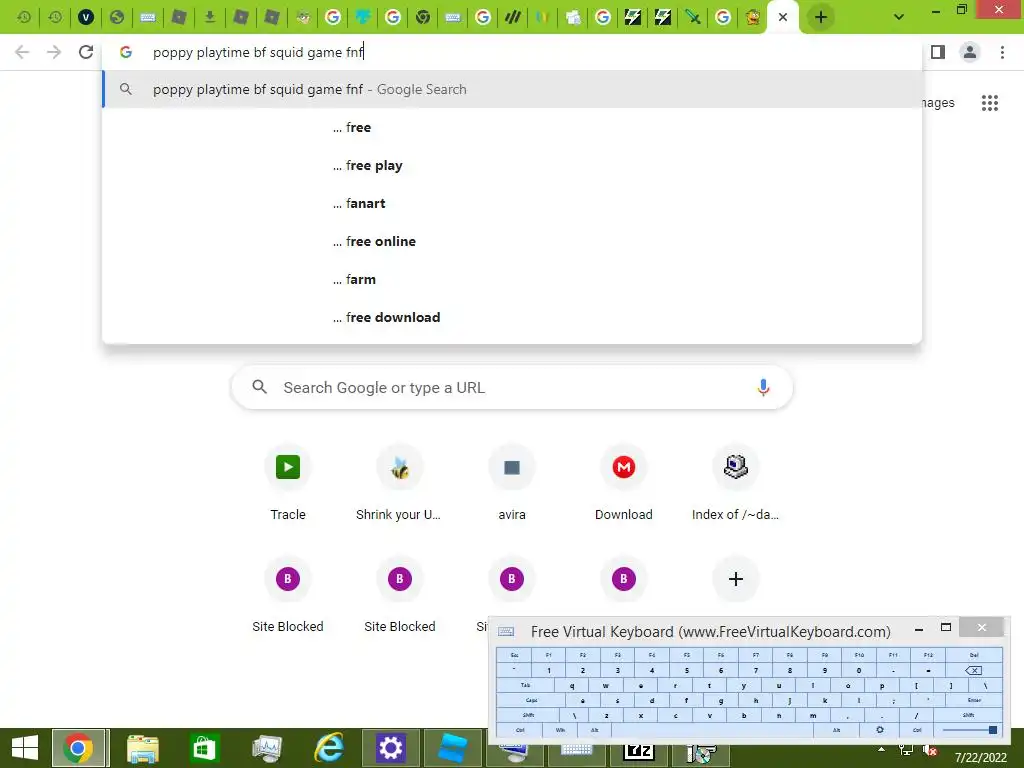
Task: Close the active browser tab
Action: pos(783,17)
